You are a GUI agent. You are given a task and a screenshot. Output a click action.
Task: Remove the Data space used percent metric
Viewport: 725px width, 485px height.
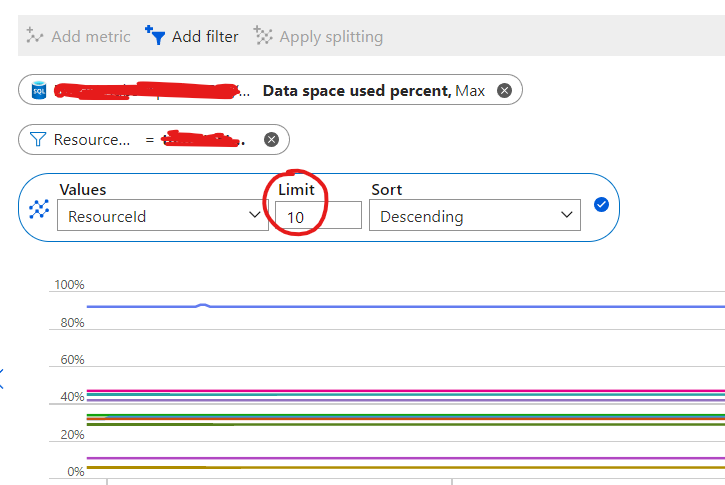[504, 91]
